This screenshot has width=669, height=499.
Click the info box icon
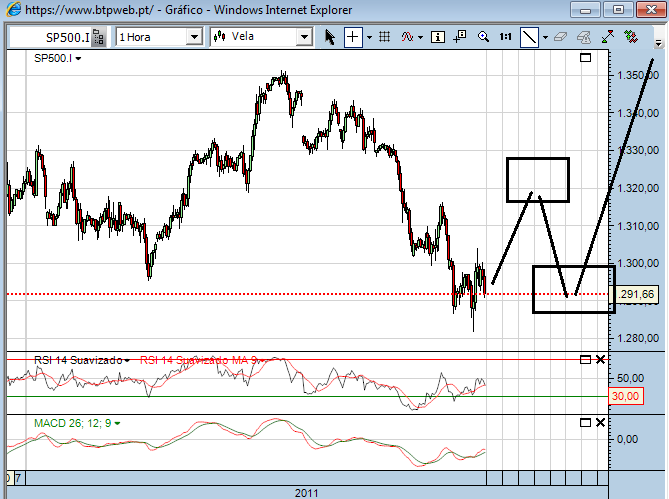pyautogui.click(x=438, y=37)
